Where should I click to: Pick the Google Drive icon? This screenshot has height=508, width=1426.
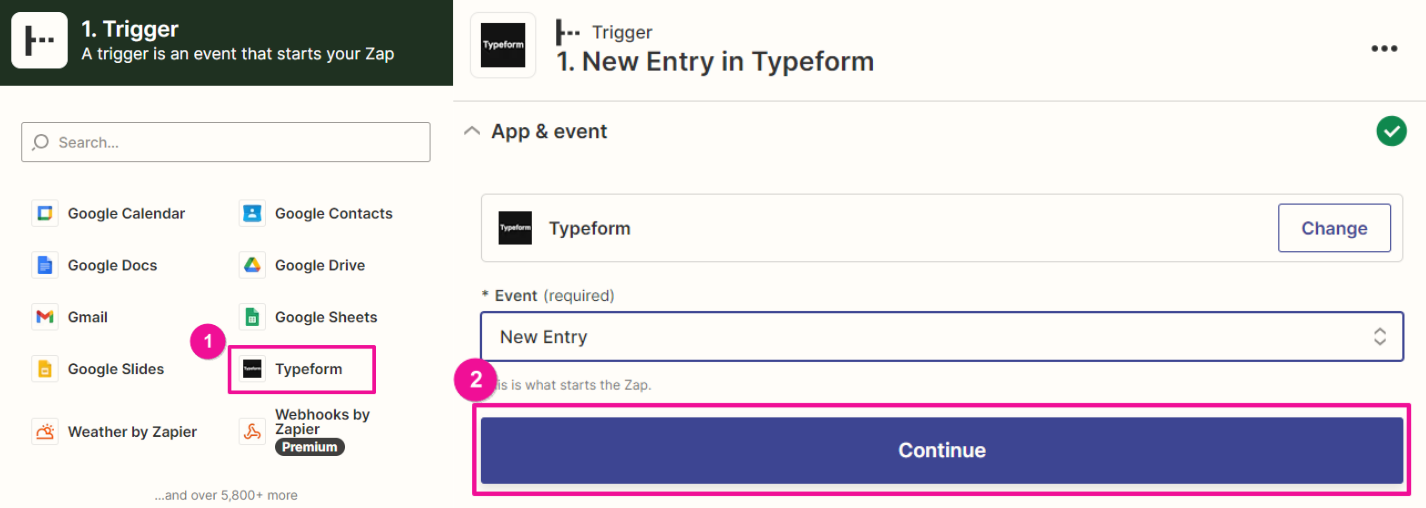252,265
